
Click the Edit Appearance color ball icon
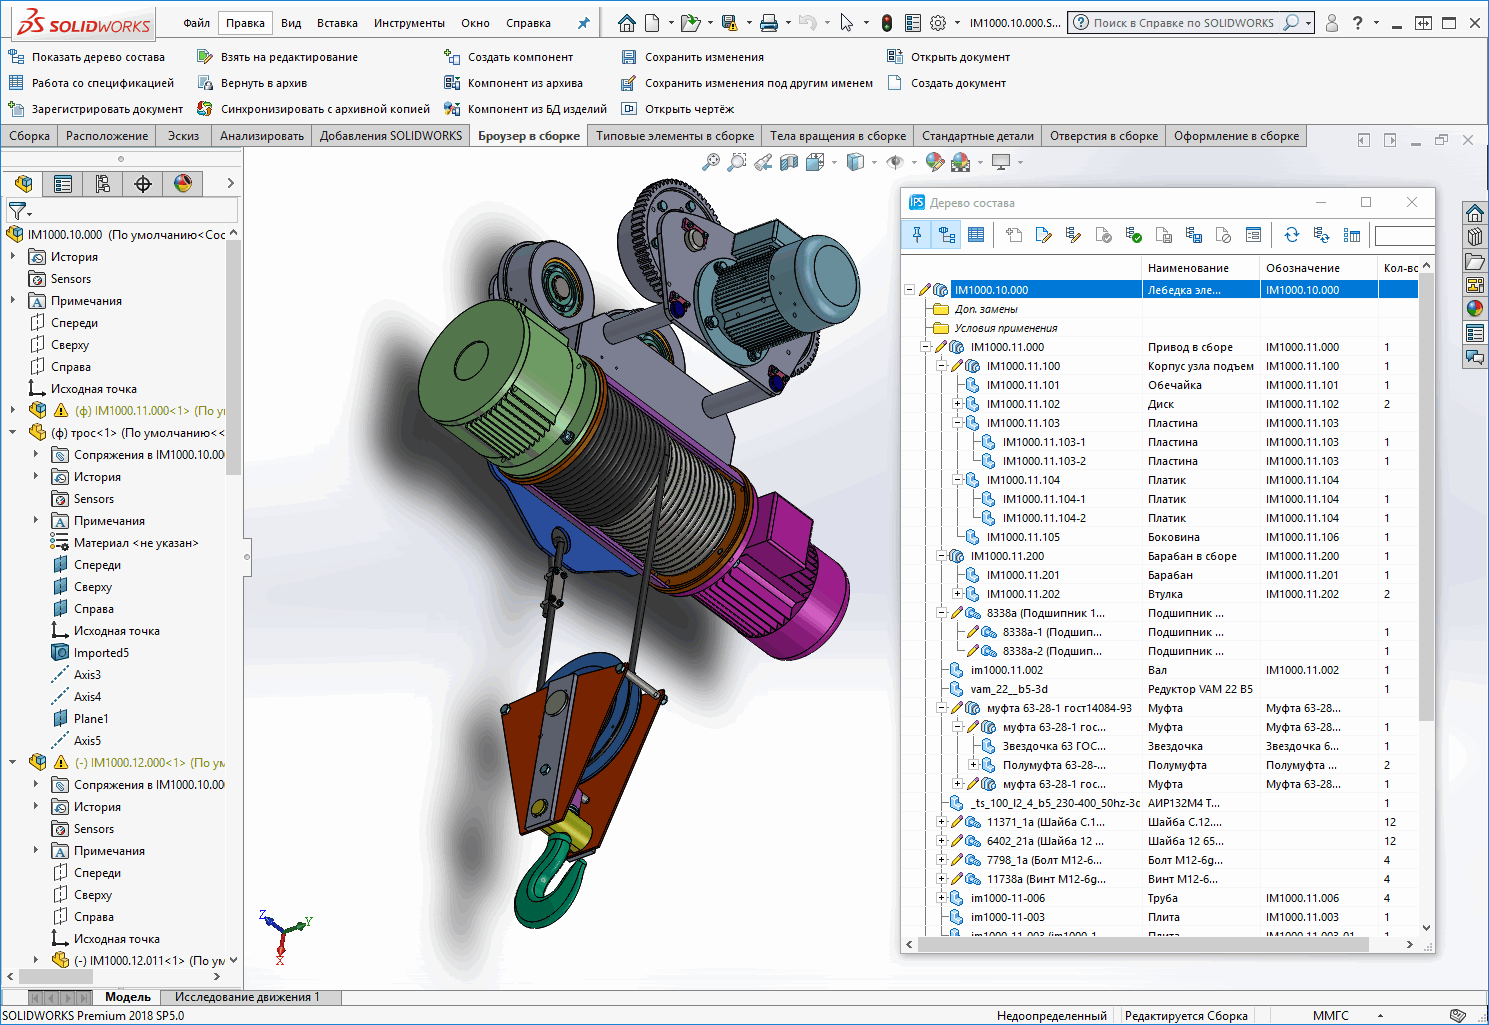(x=934, y=162)
